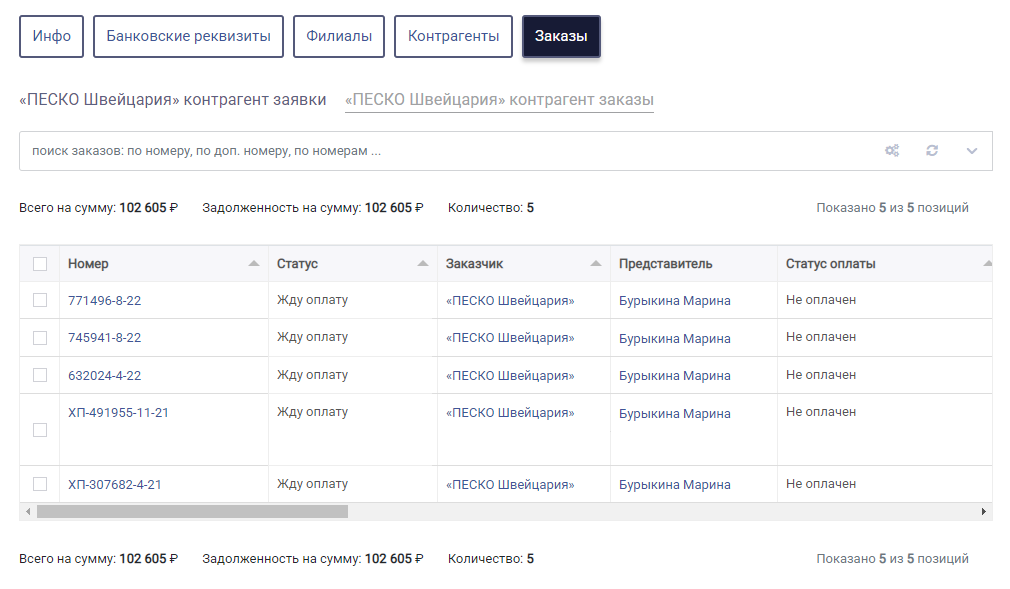Screen dimensions: 1010x589
Task: Open order link ХП-307682-4-21
Action: [x=115, y=485]
